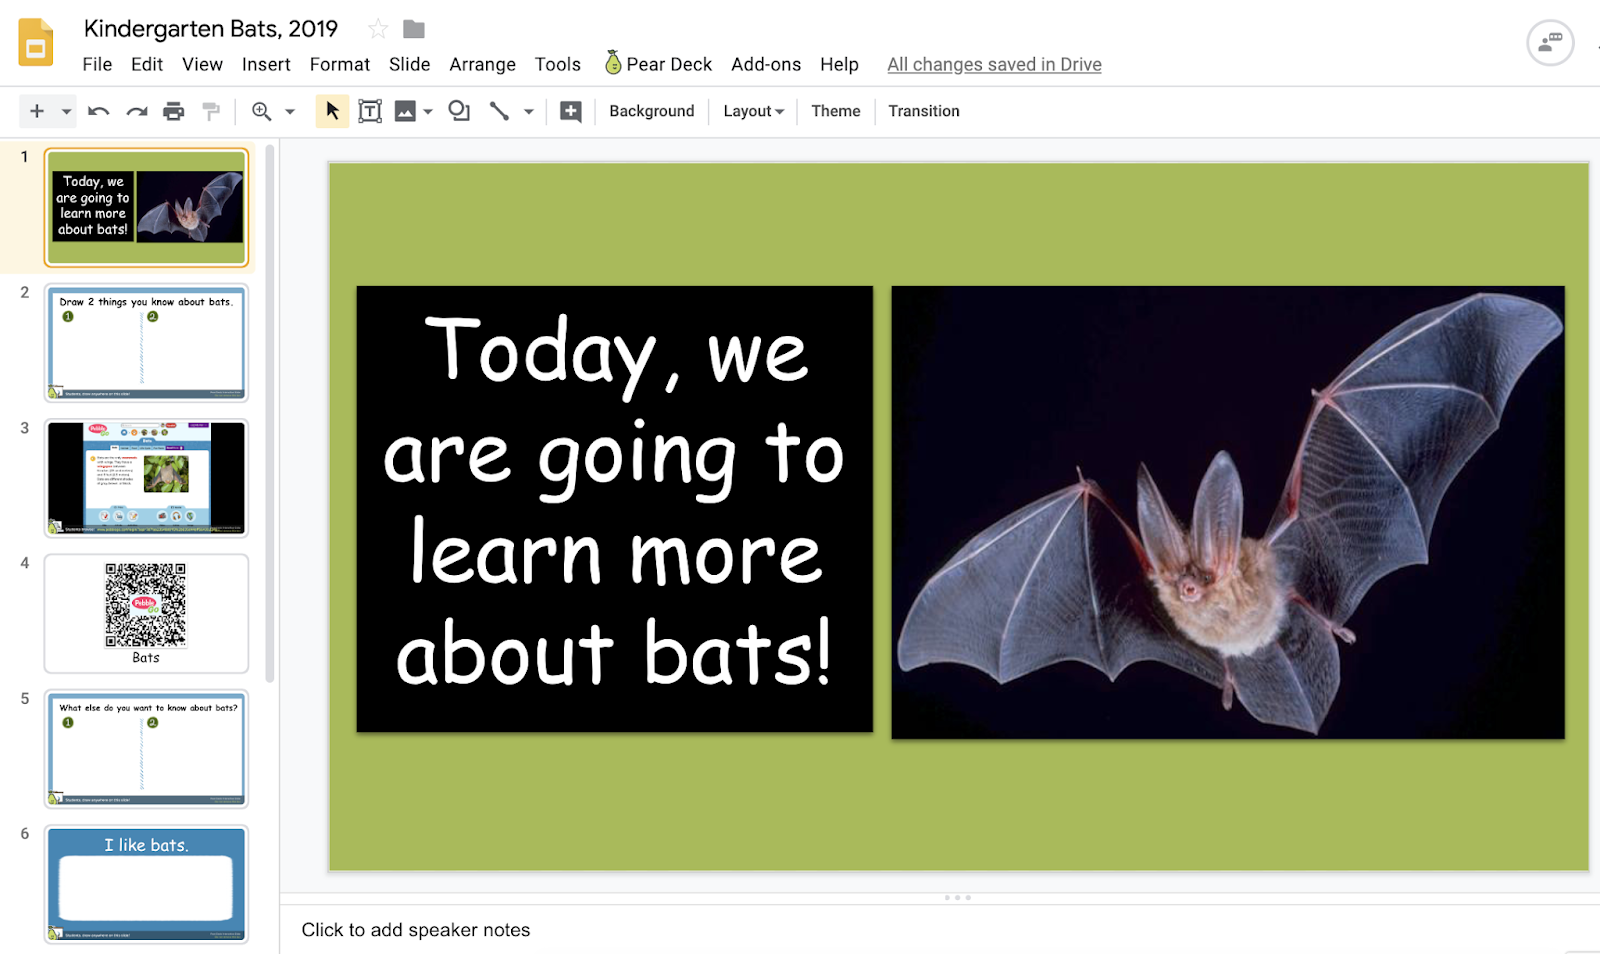Click the Pear Deck pear icon
This screenshot has height=954, width=1600.
[613, 63]
